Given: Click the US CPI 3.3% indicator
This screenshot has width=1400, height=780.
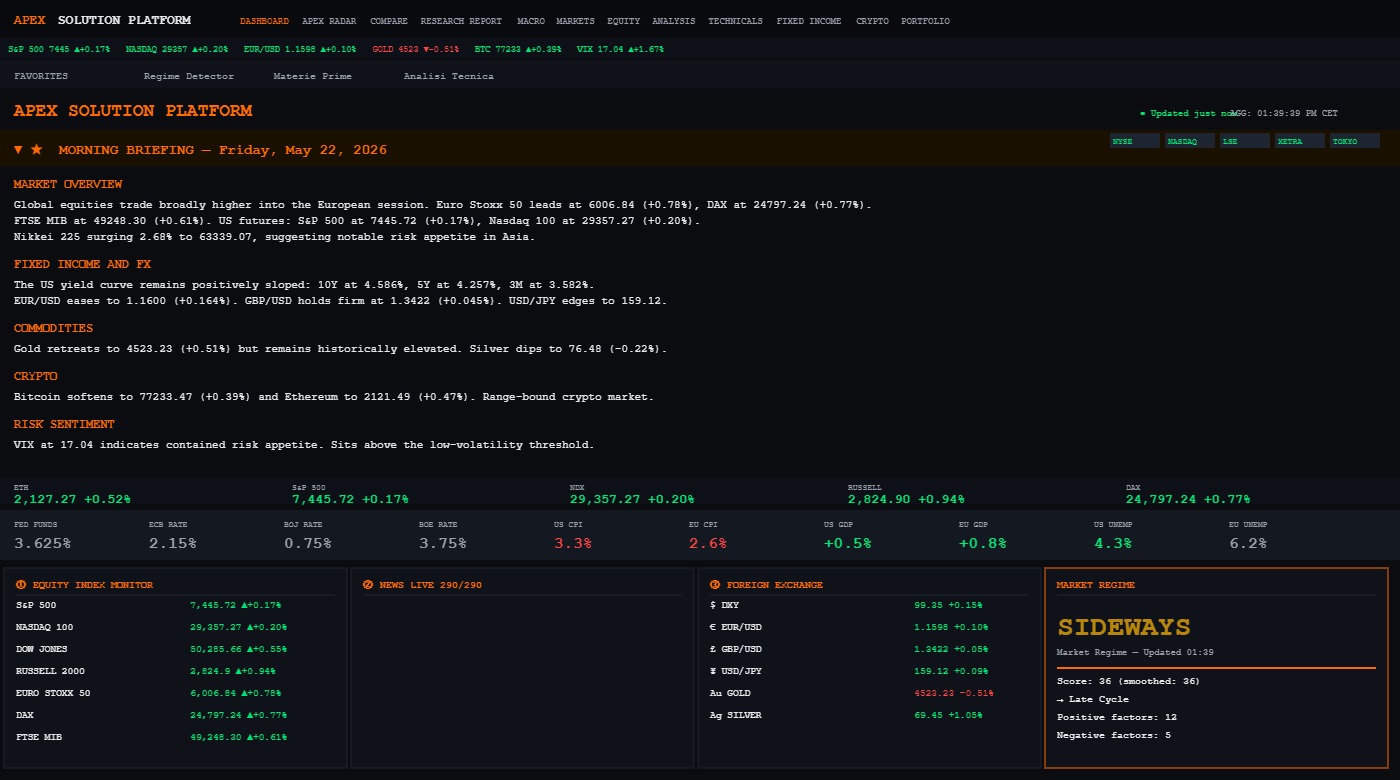Looking at the screenshot, I should [x=572, y=537].
